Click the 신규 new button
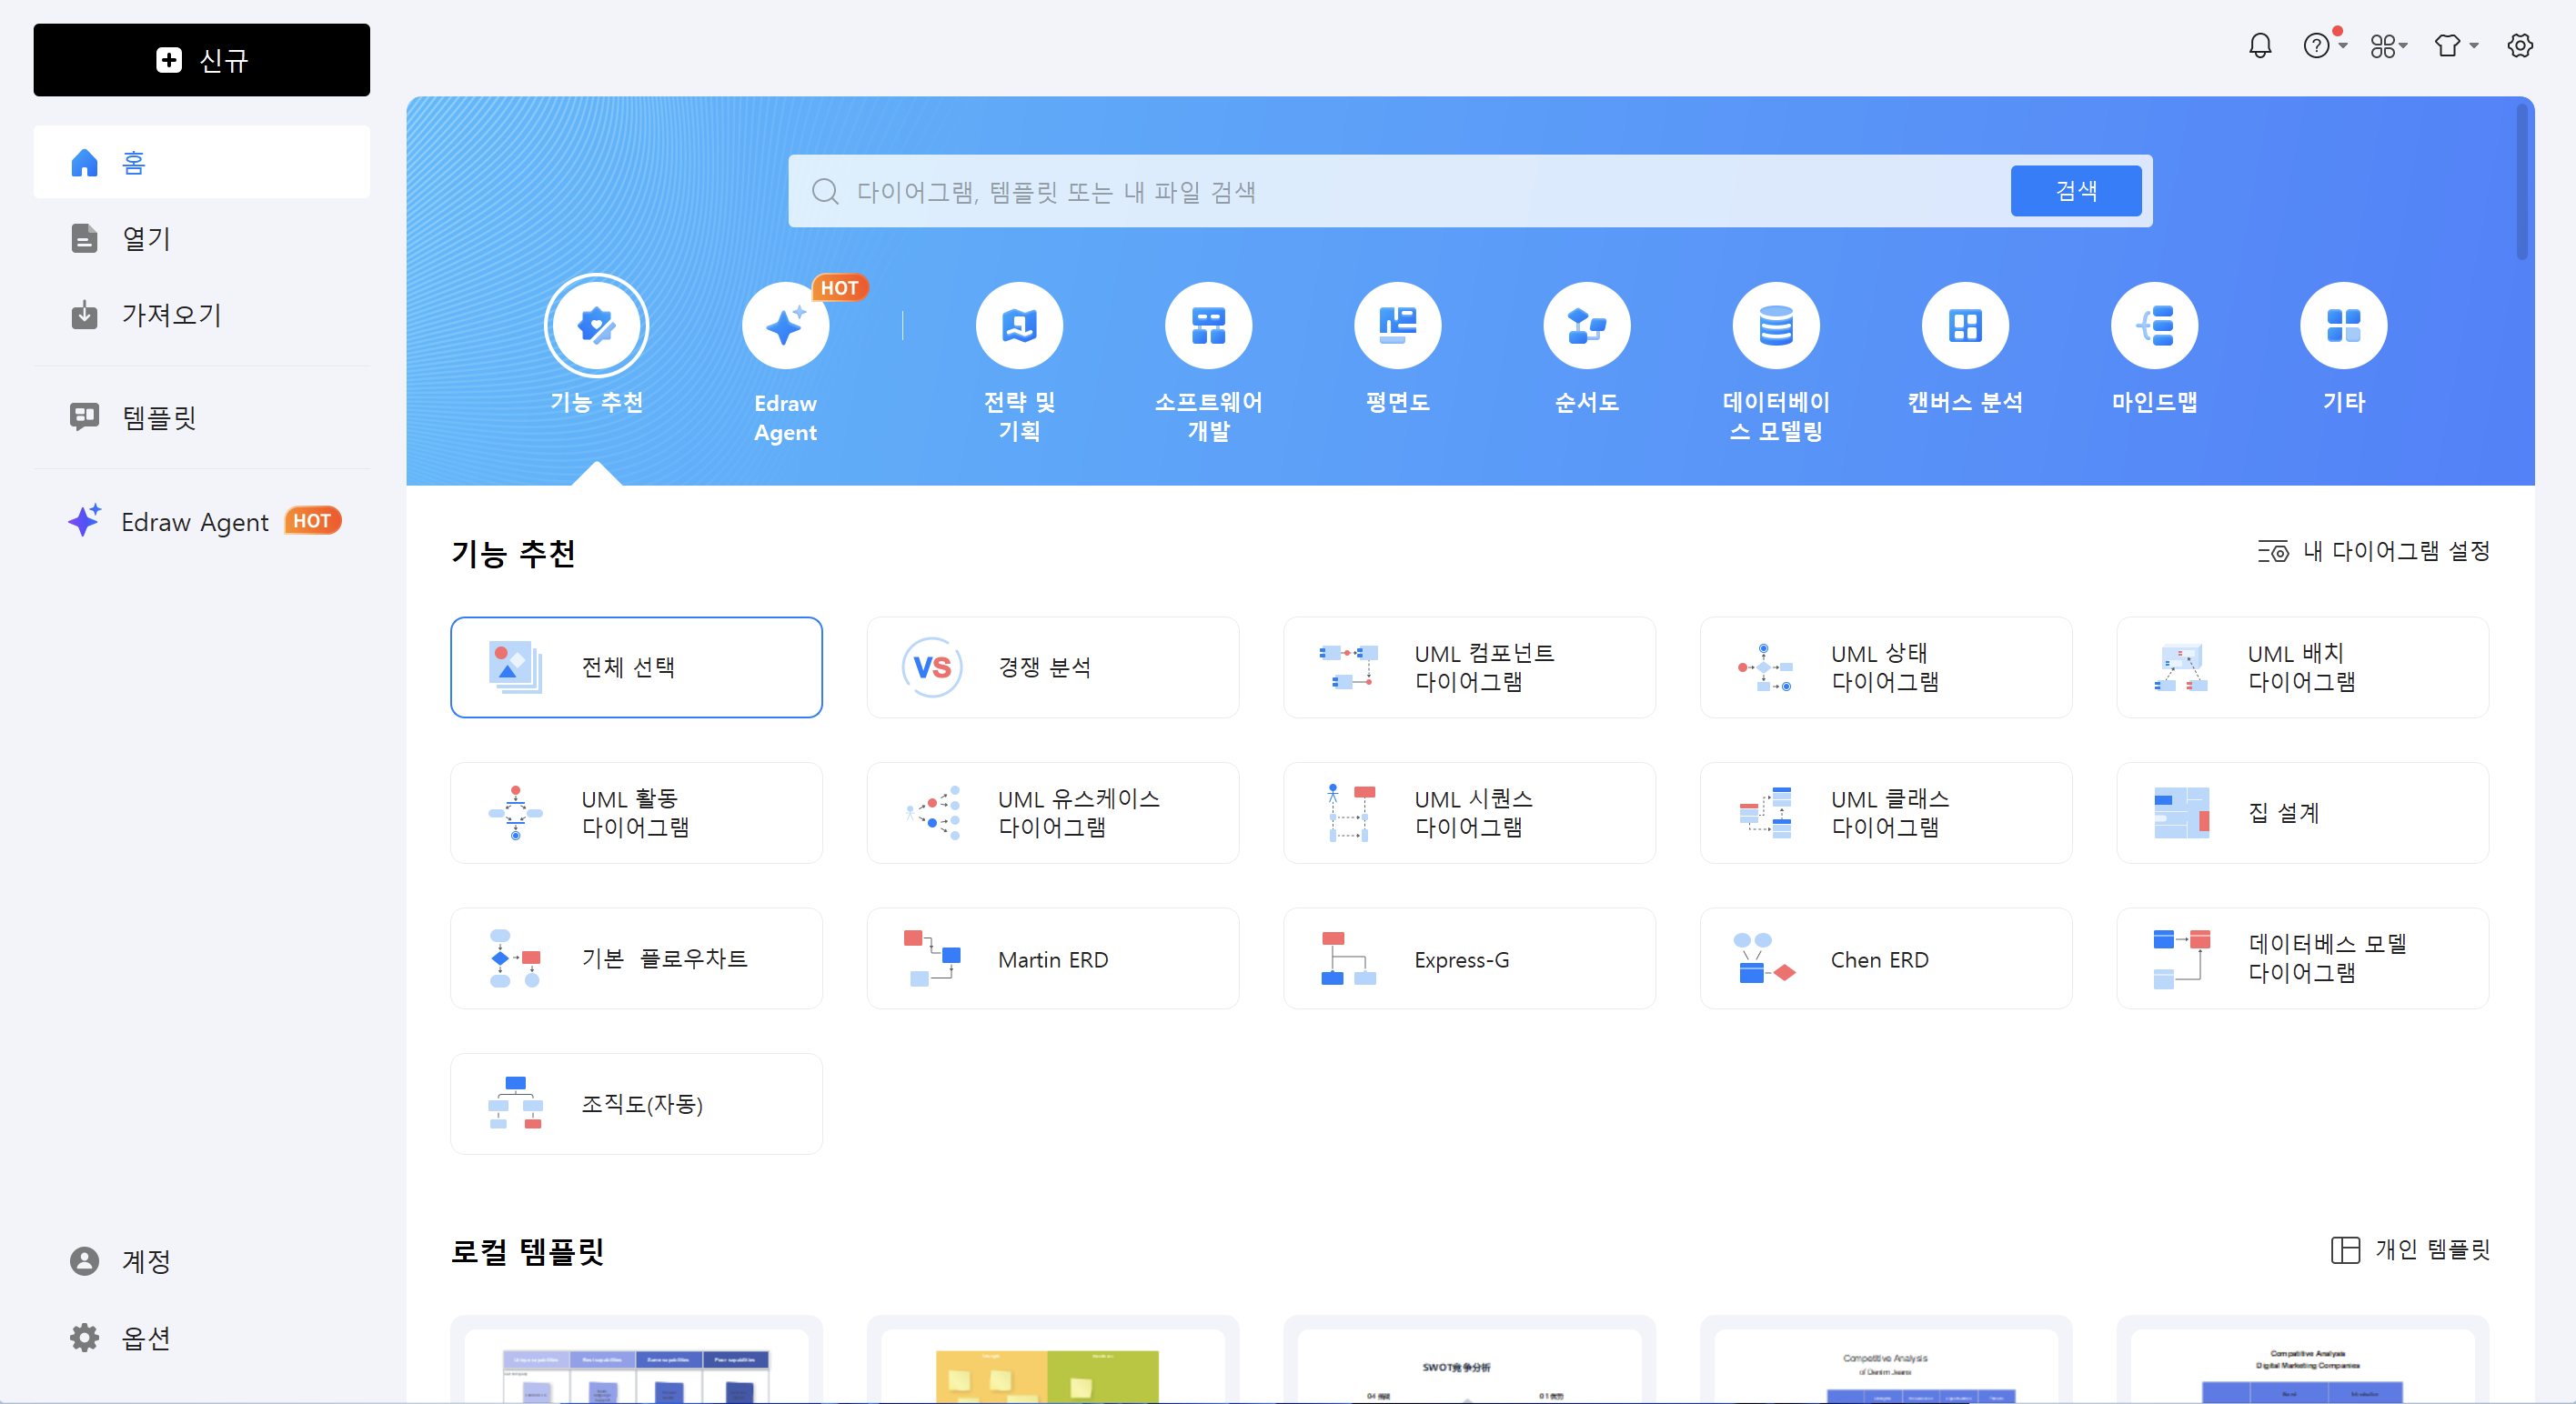This screenshot has height=1404, width=2576. (201, 60)
